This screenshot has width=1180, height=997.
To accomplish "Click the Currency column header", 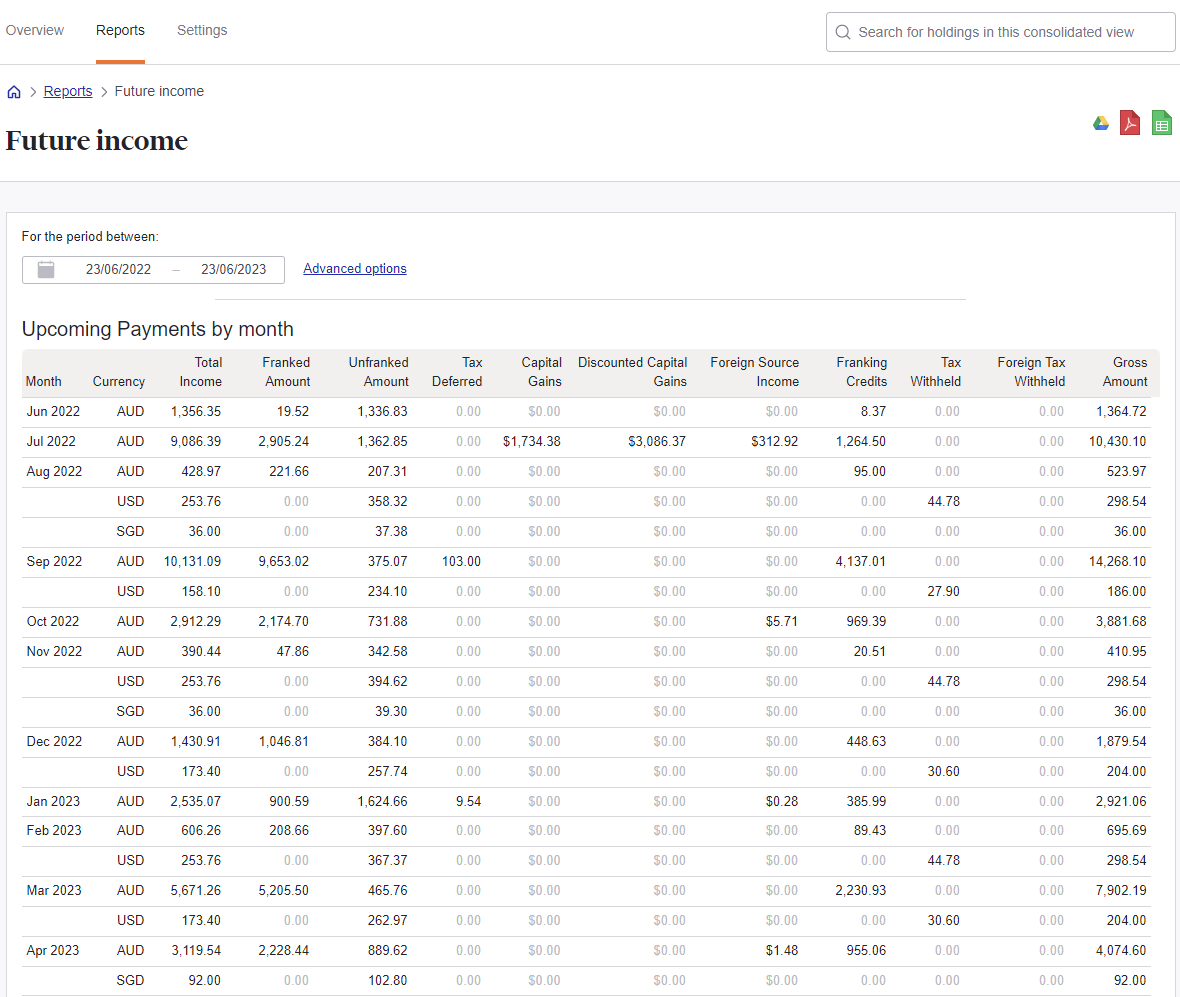I will [118, 381].
